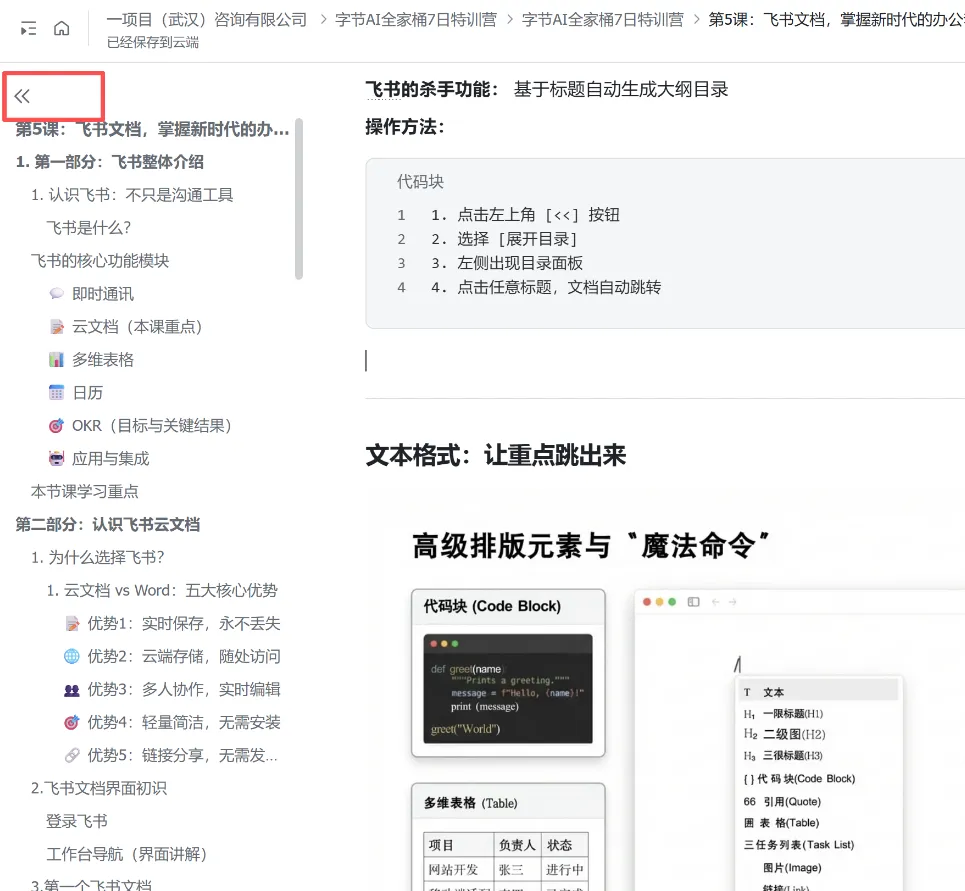Click the calendar icon beside 日历

pyautogui.click(x=57, y=393)
